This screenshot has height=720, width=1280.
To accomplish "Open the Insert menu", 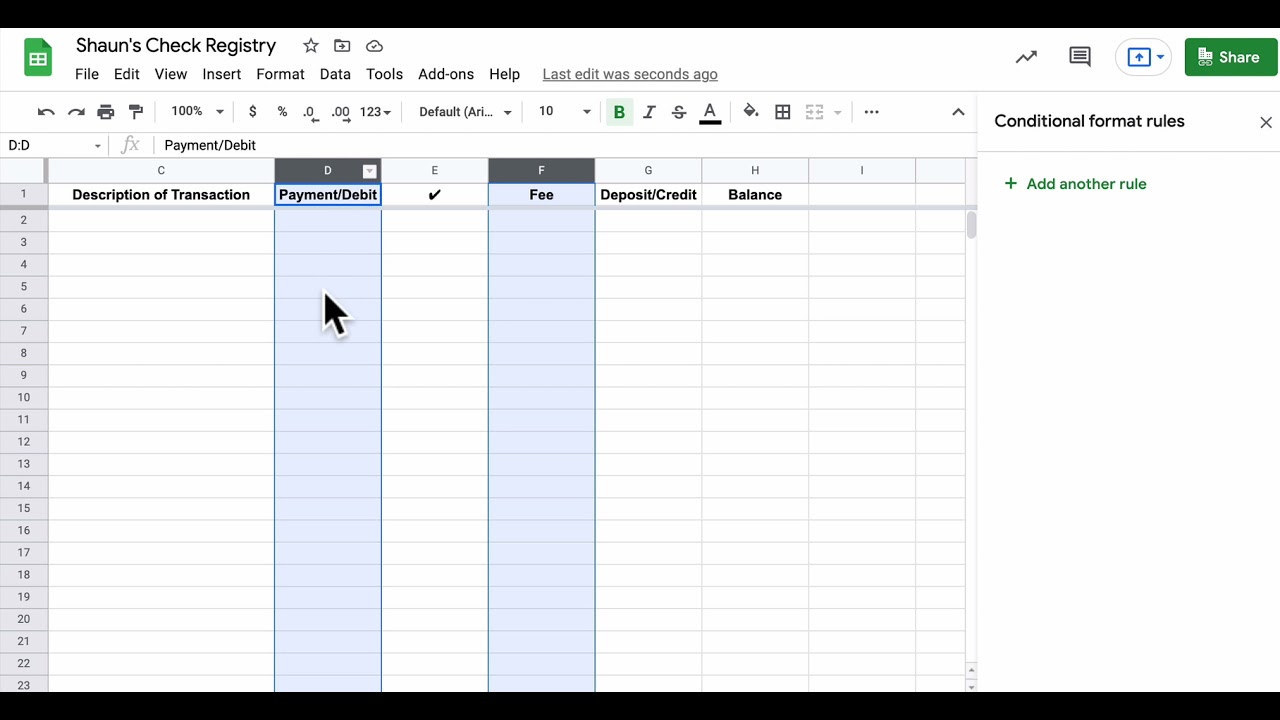I will pyautogui.click(x=221, y=74).
